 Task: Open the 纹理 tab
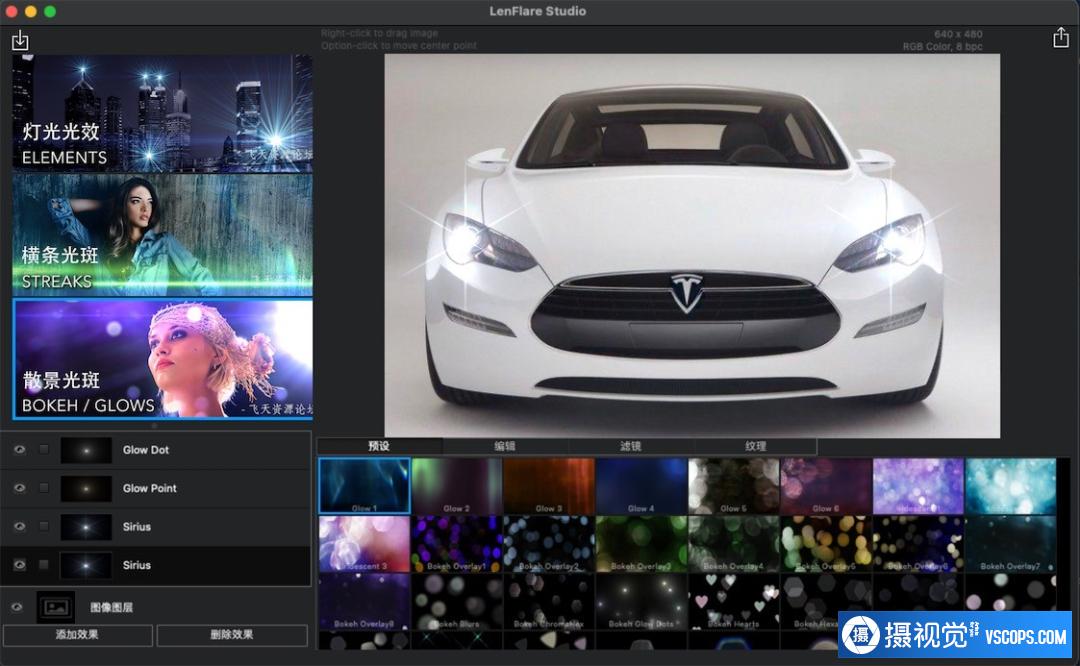coord(755,446)
